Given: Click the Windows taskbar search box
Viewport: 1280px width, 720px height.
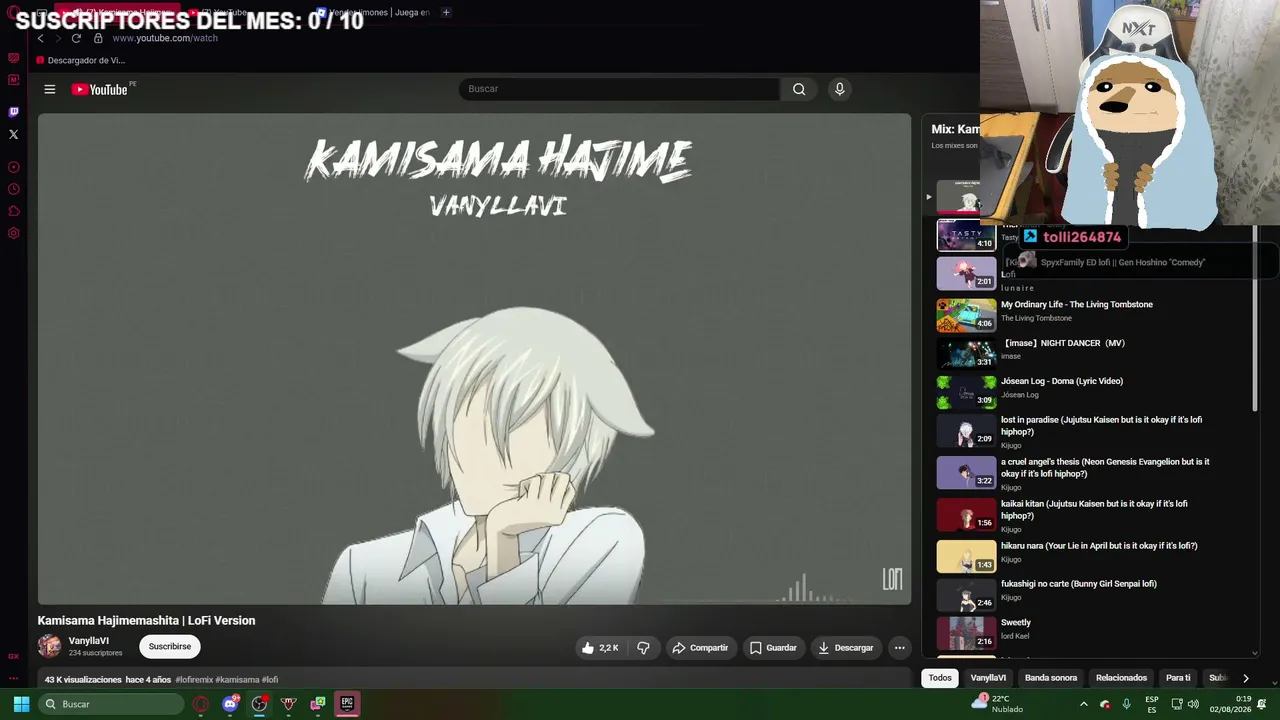Looking at the screenshot, I should 110,704.
